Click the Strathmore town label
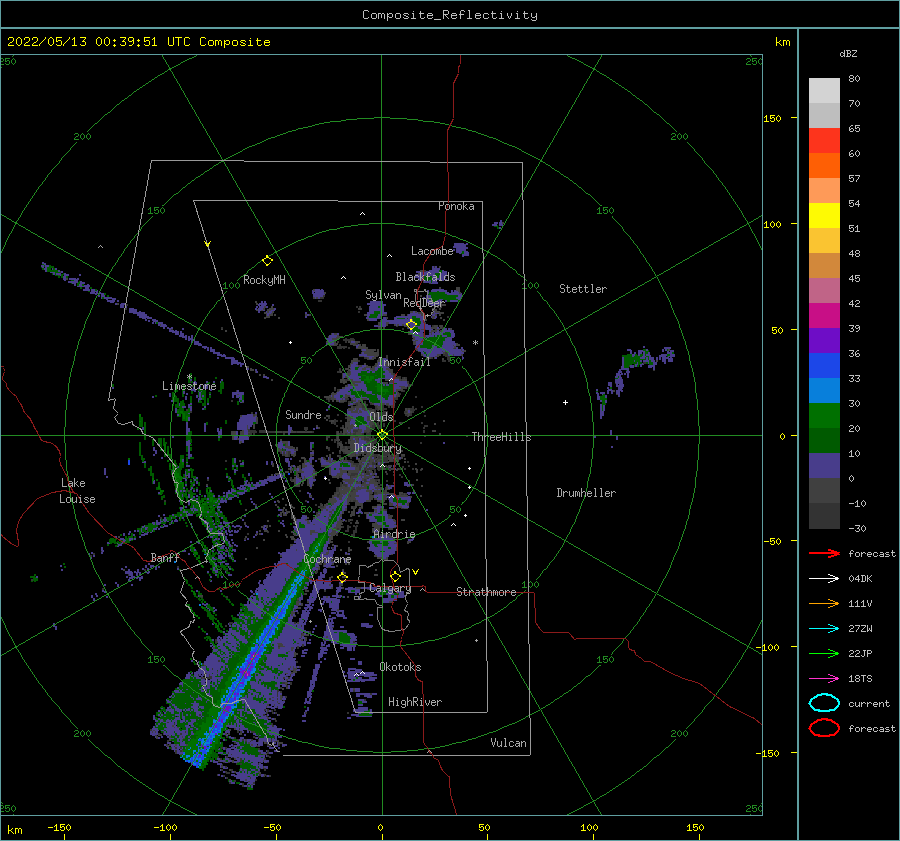This screenshot has height=841, width=900. pyautogui.click(x=486, y=592)
